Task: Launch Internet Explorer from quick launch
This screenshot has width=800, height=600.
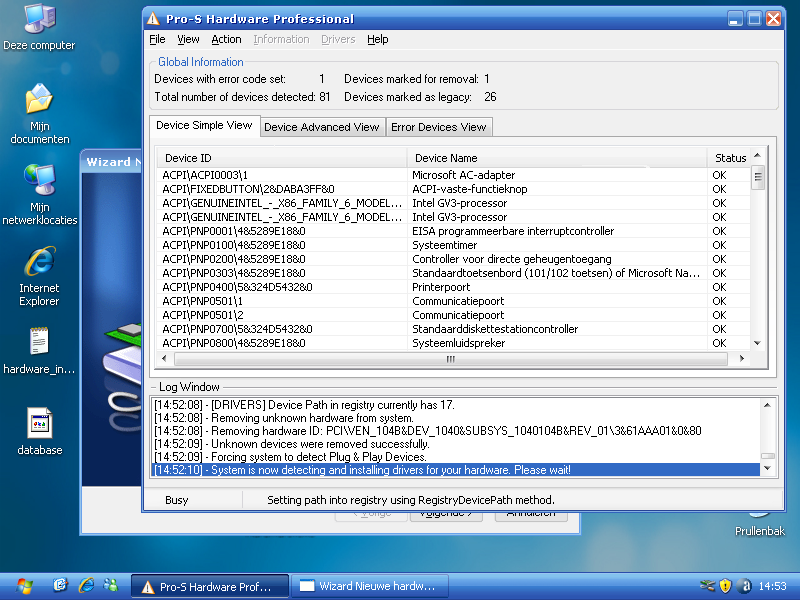Action: pyautogui.click(x=86, y=586)
